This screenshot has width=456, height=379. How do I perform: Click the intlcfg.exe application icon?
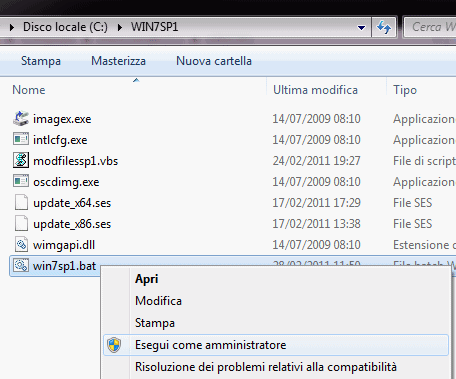pyautogui.click(x=21, y=139)
